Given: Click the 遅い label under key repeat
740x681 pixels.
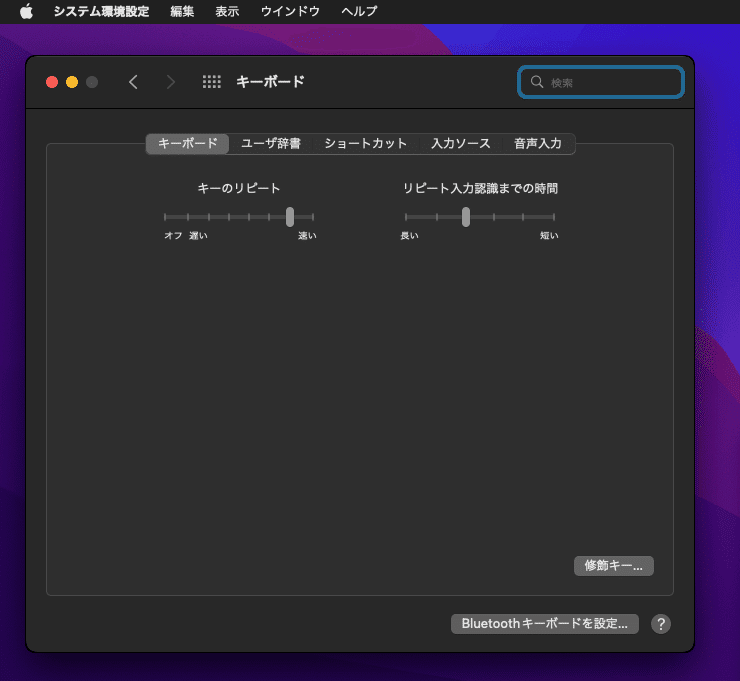Looking at the screenshot, I should [x=198, y=235].
